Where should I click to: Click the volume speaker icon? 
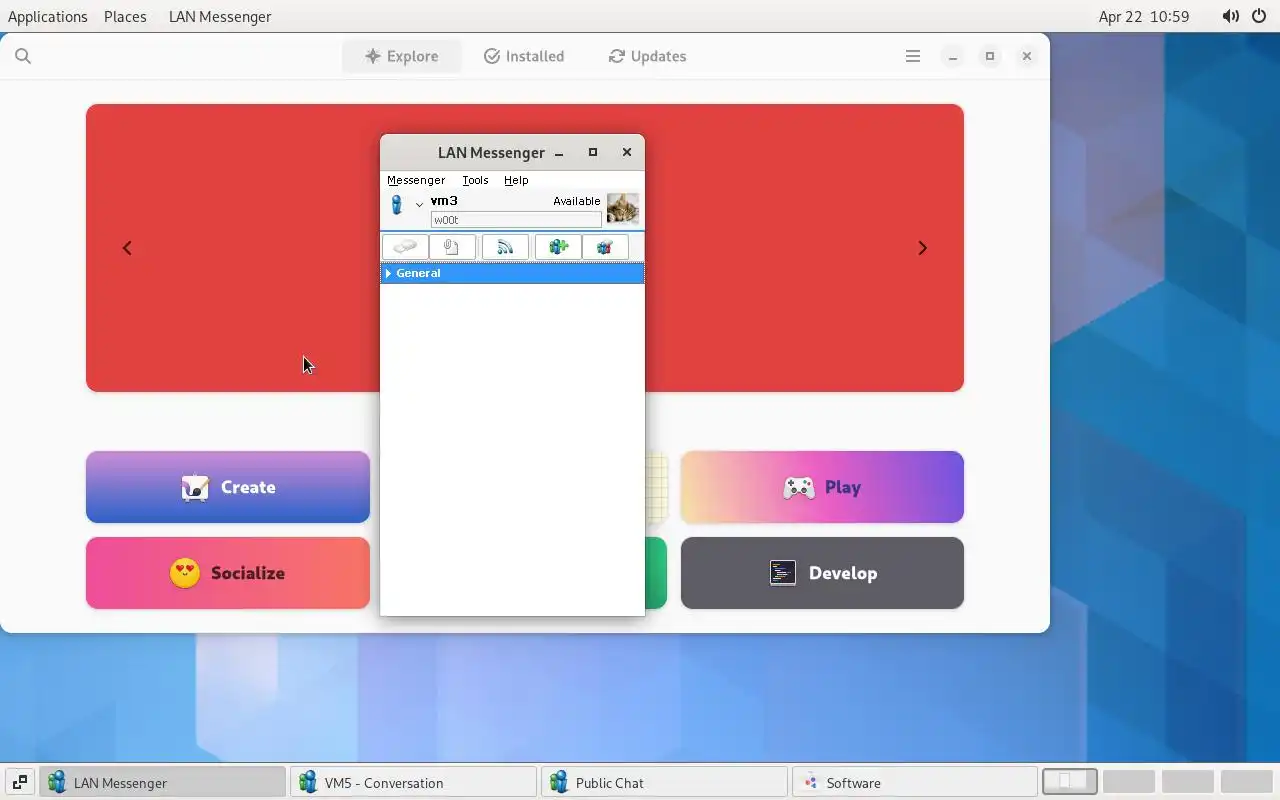[1230, 16]
